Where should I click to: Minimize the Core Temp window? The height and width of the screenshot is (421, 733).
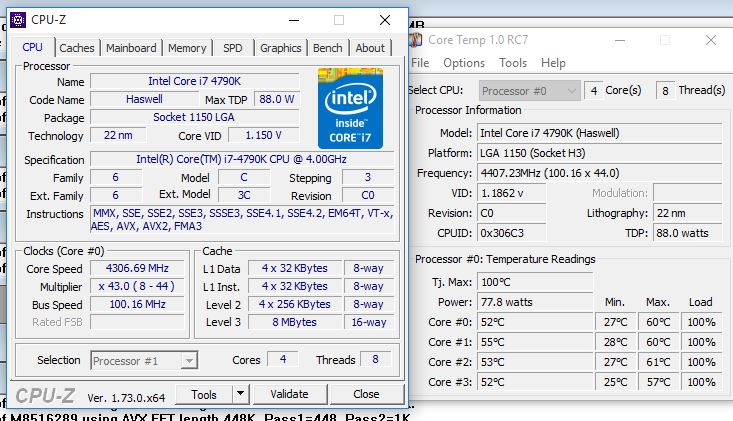(620, 40)
